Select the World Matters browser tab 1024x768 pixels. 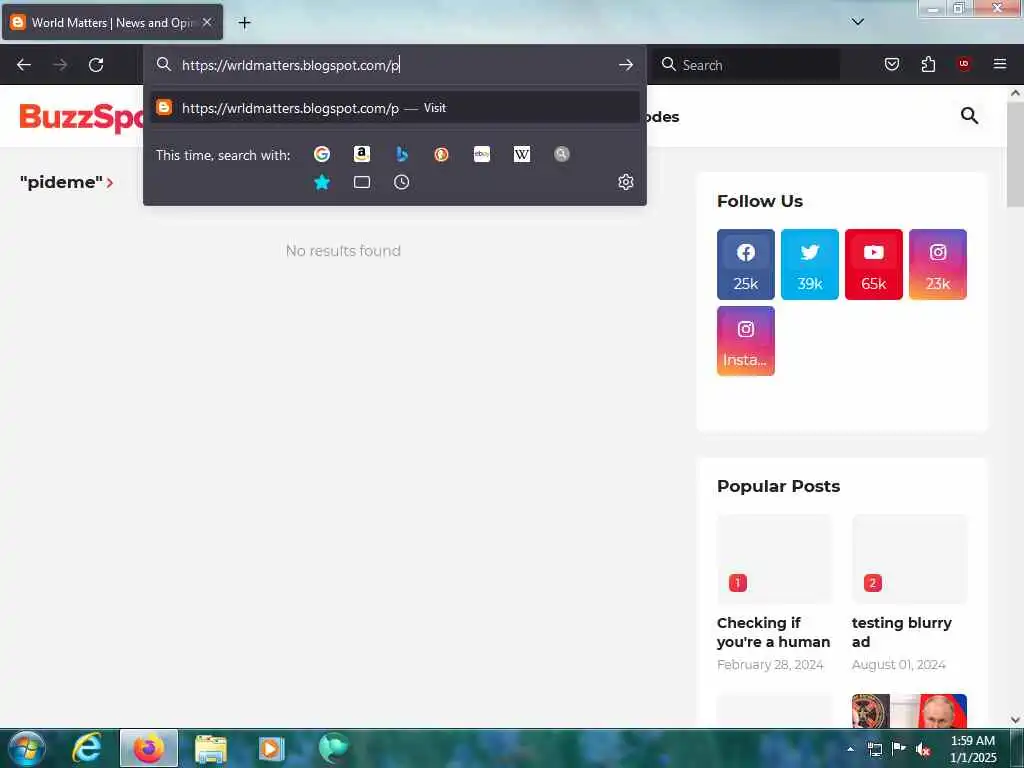pyautogui.click(x=112, y=23)
